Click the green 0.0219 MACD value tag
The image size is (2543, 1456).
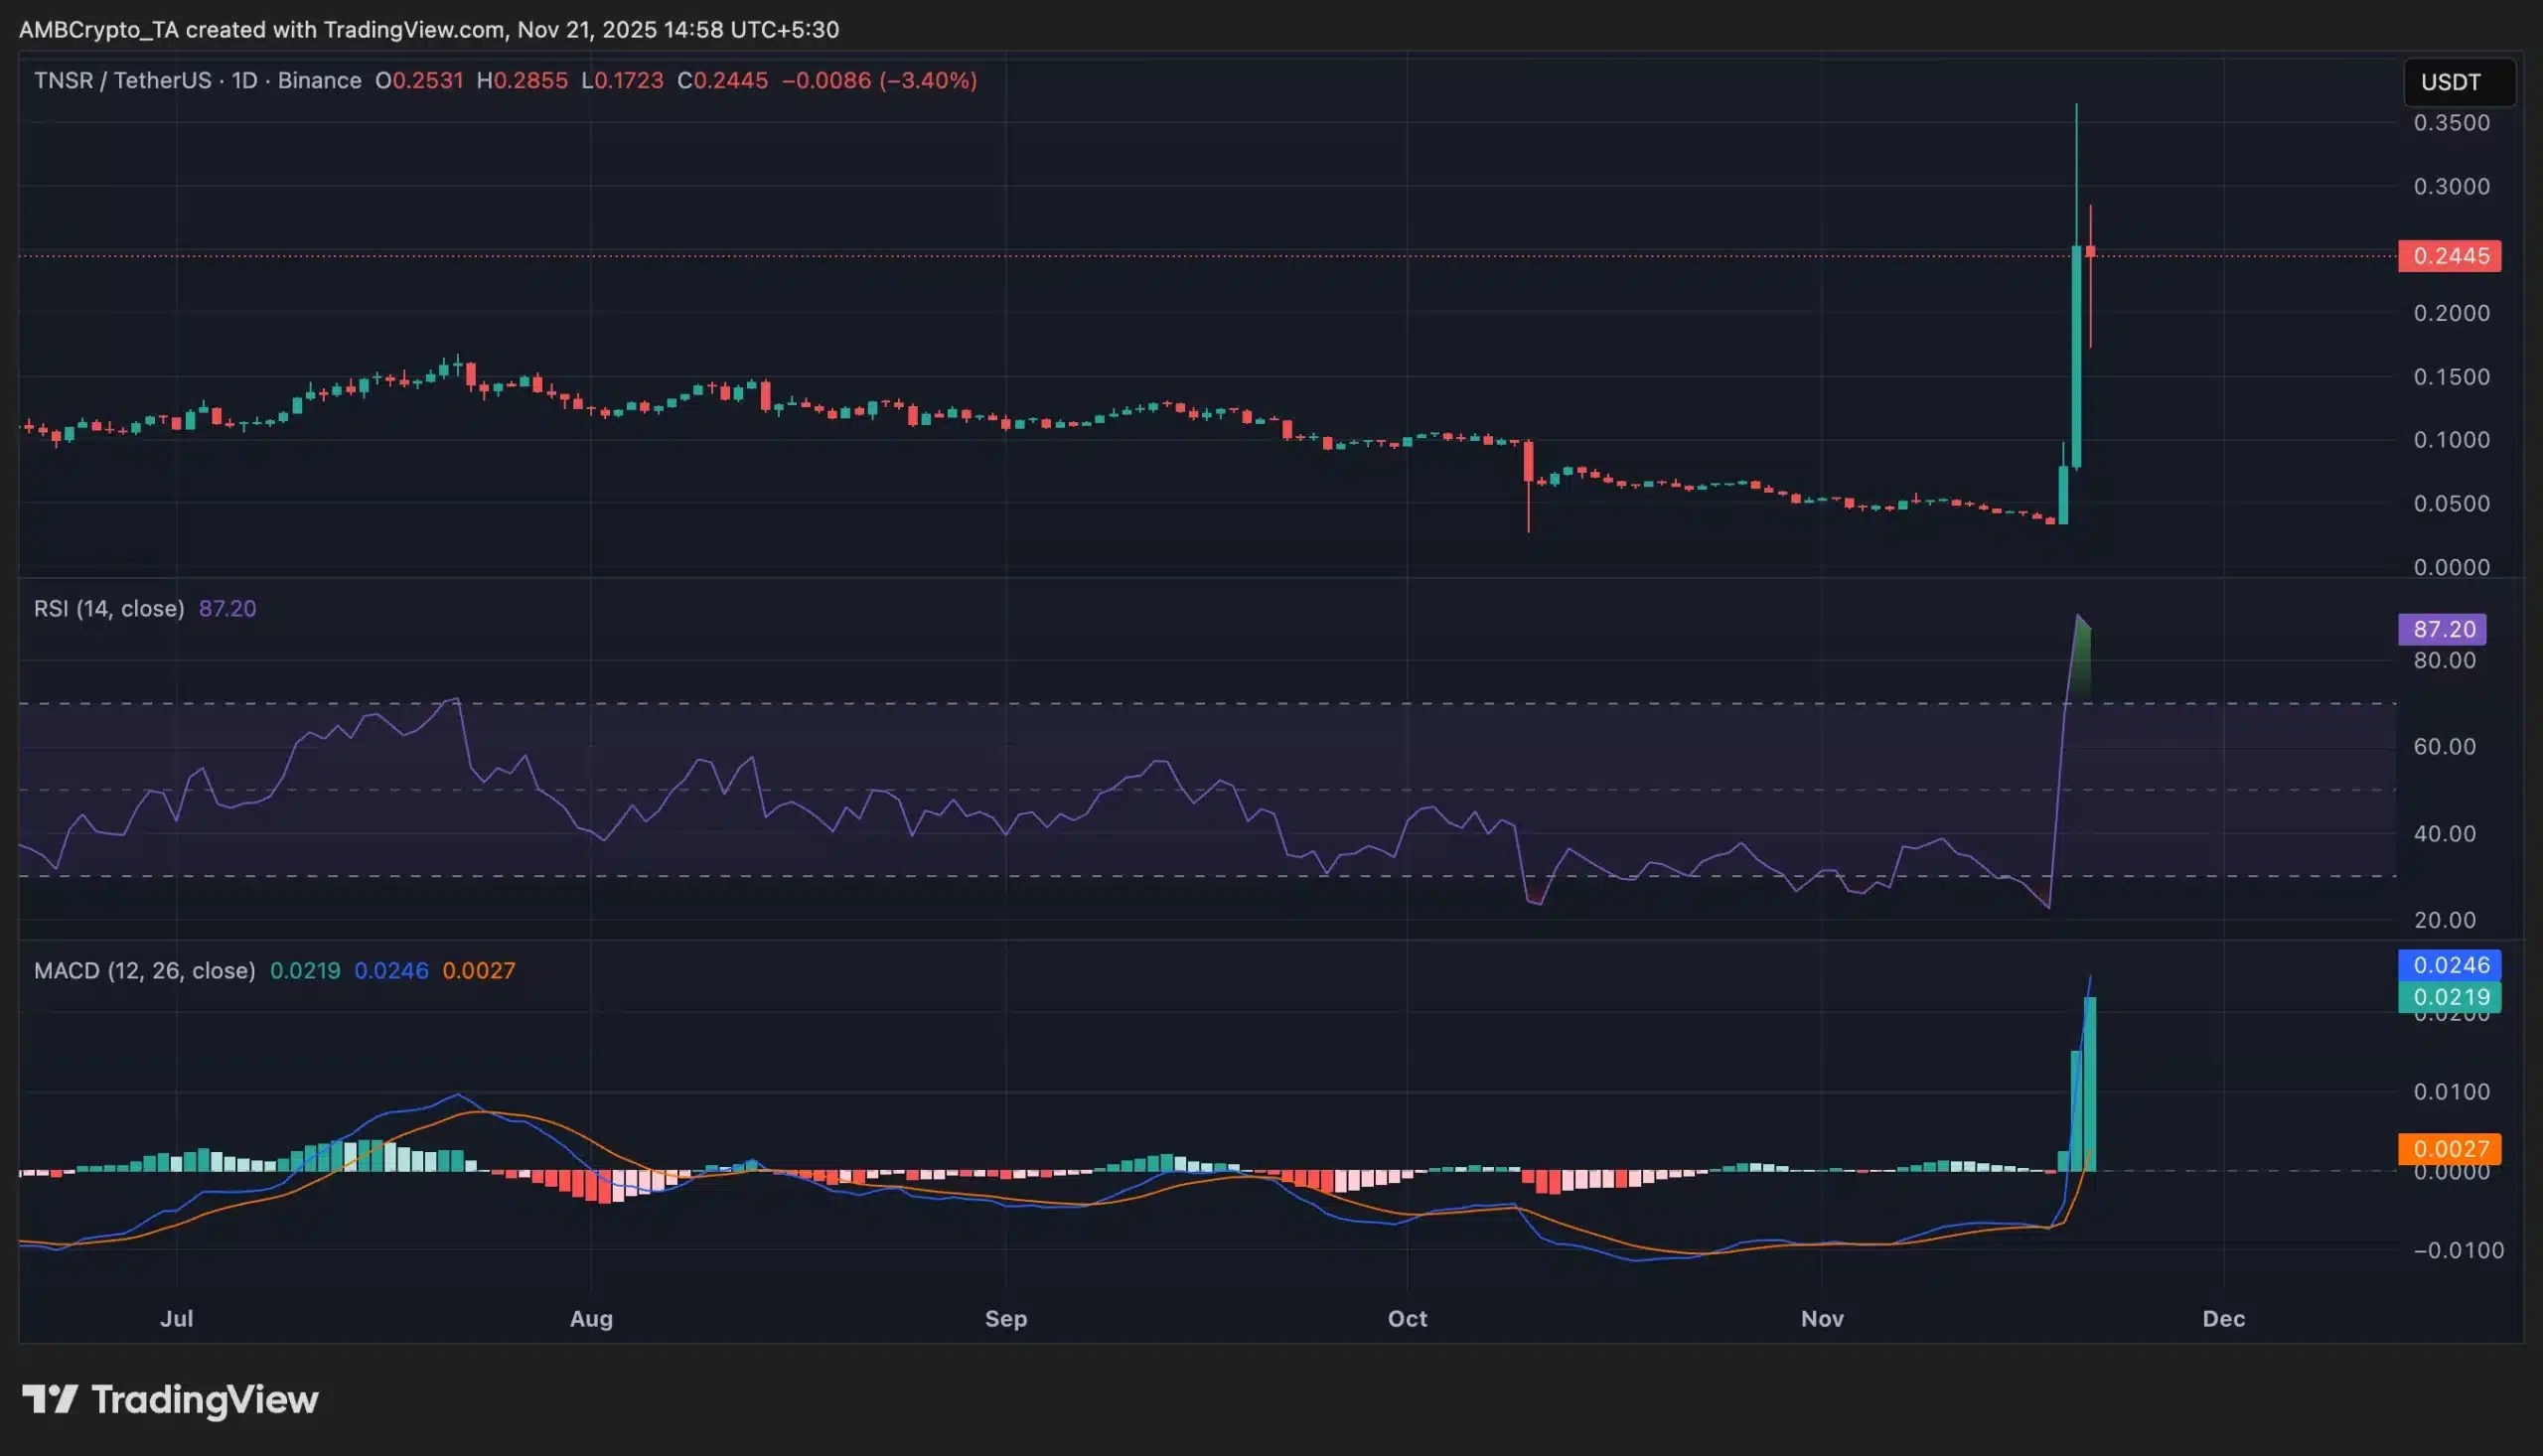(x=2452, y=997)
